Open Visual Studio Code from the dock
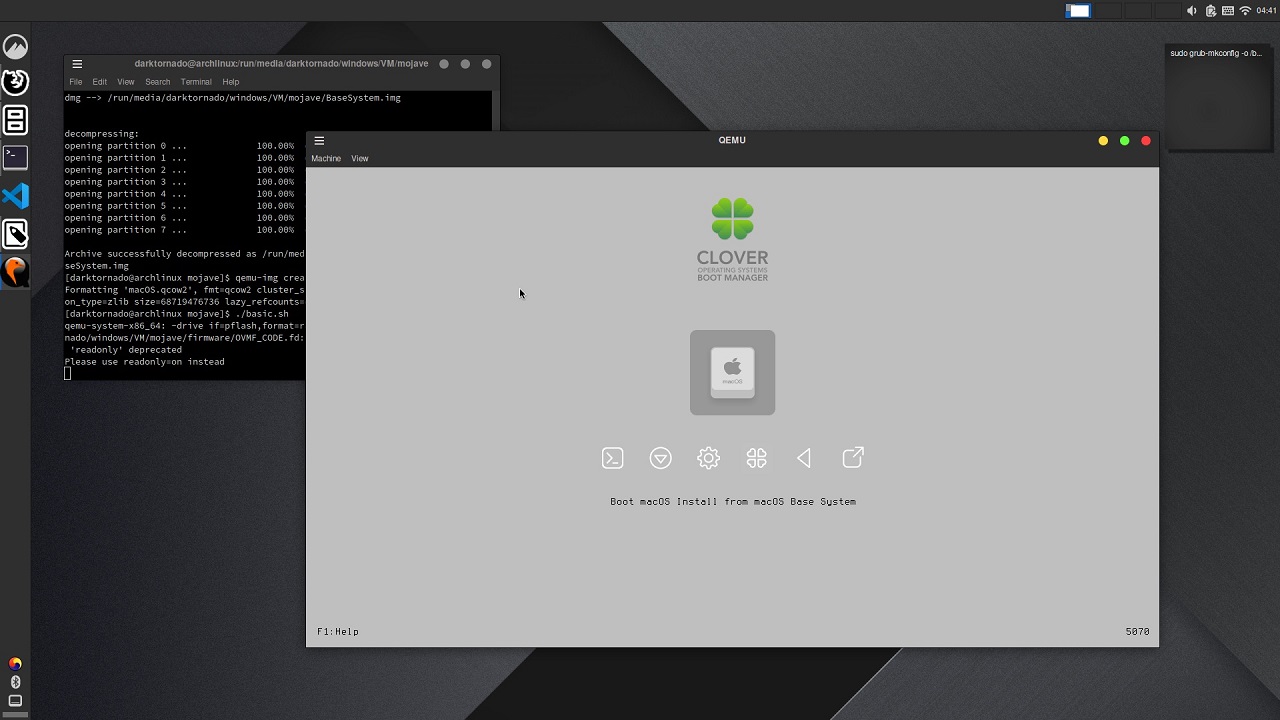Viewport: 1280px width, 720px height. coord(15,196)
